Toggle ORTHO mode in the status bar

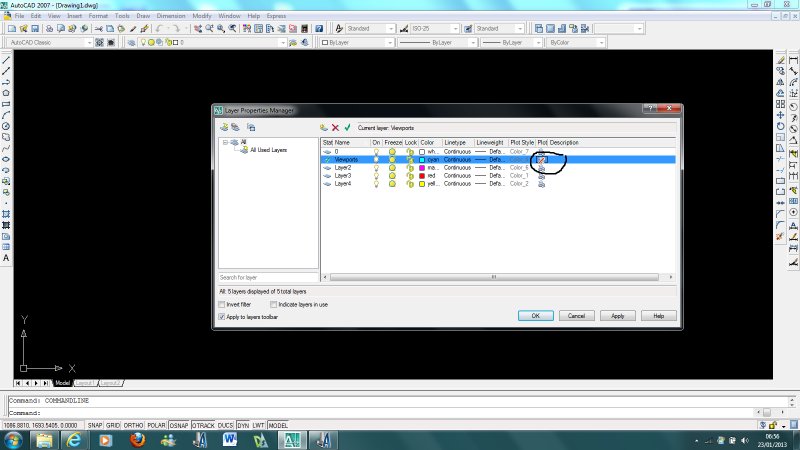click(133, 425)
